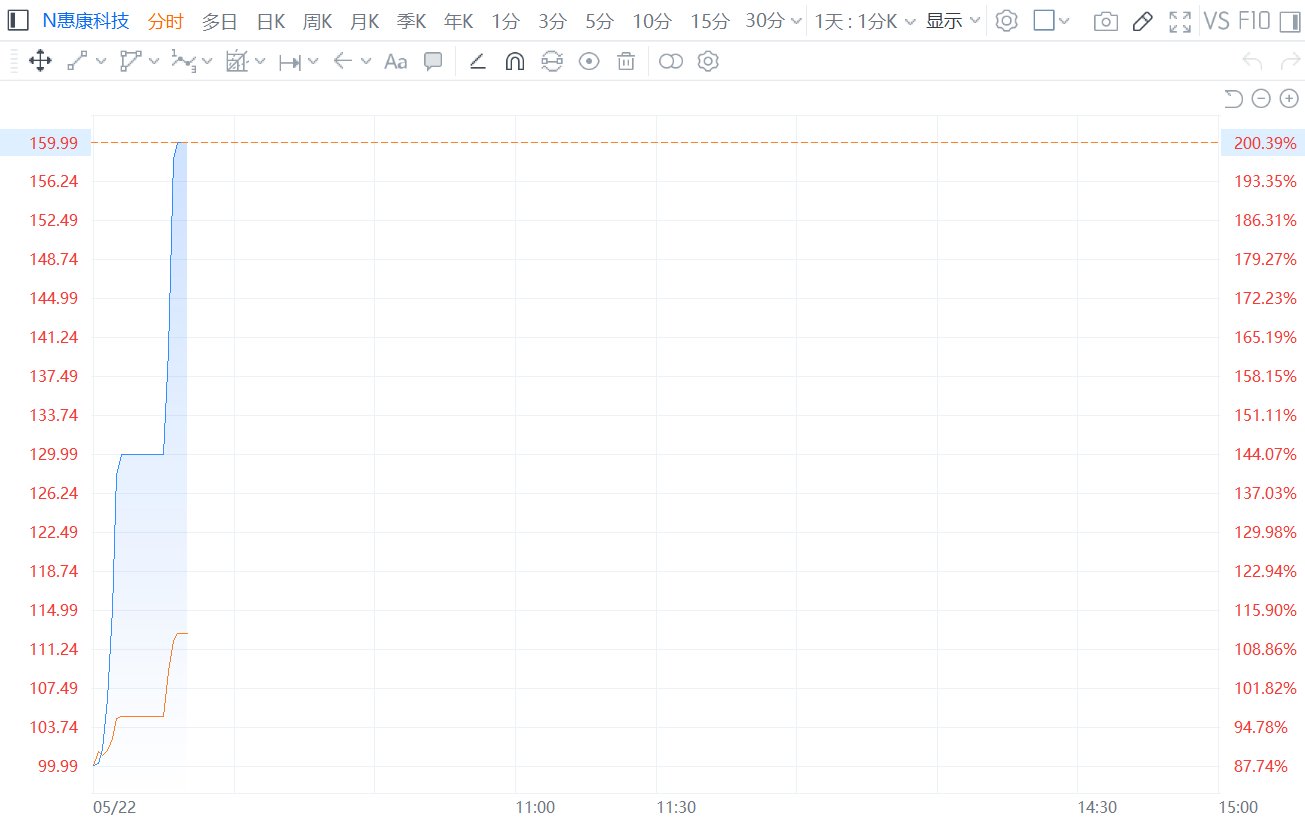1305x837 pixels.
Task: Switch to the 多日 tab
Action: coord(219,21)
